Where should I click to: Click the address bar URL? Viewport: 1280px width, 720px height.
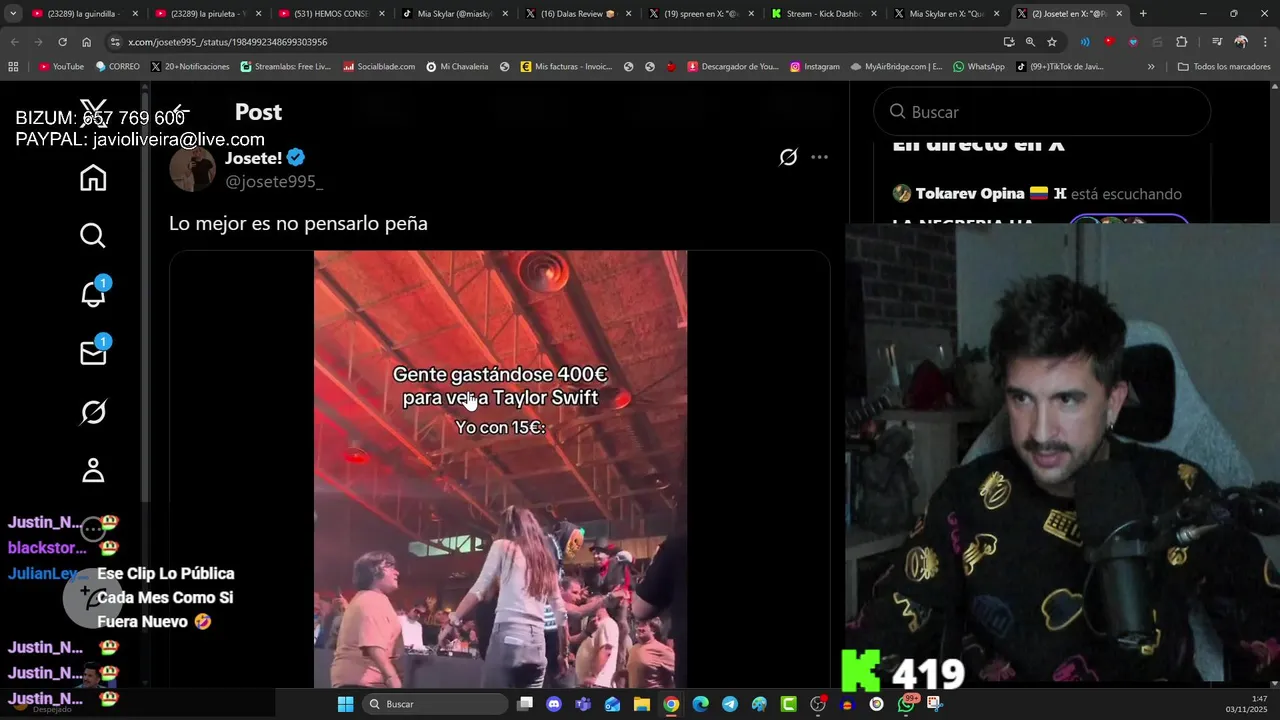click(228, 42)
